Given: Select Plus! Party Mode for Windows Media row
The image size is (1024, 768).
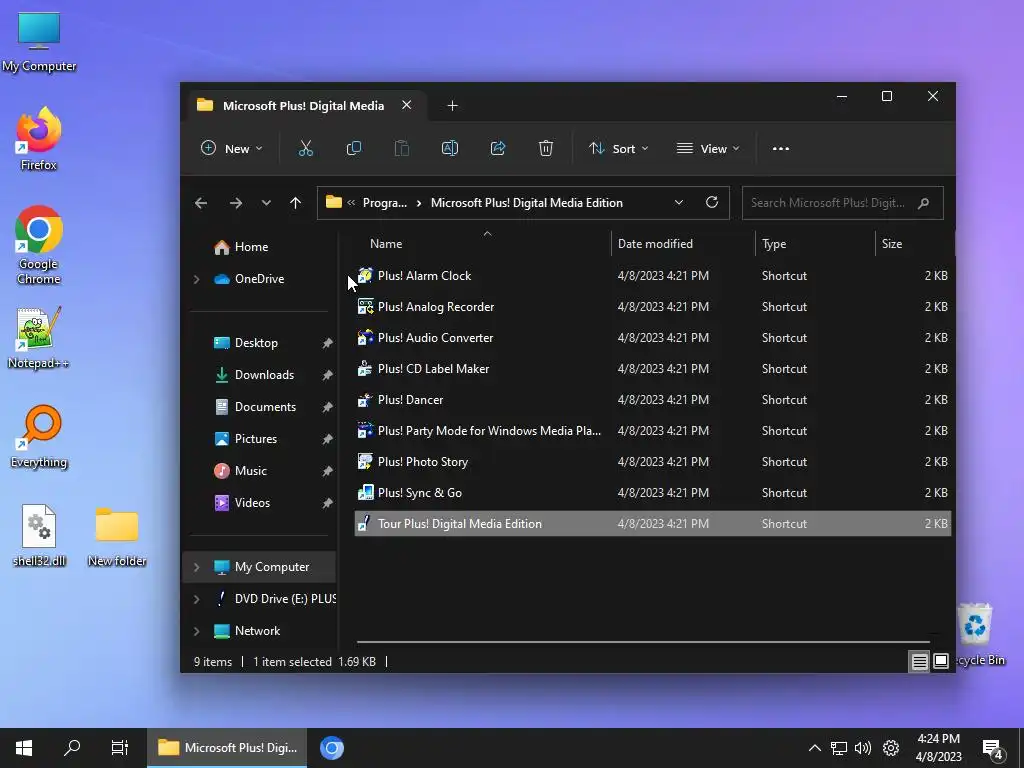Looking at the screenshot, I should point(652,430).
